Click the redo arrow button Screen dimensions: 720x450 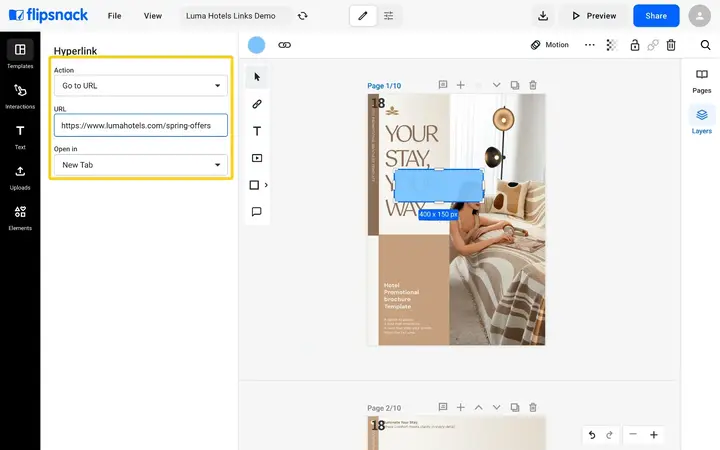[609, 434]
